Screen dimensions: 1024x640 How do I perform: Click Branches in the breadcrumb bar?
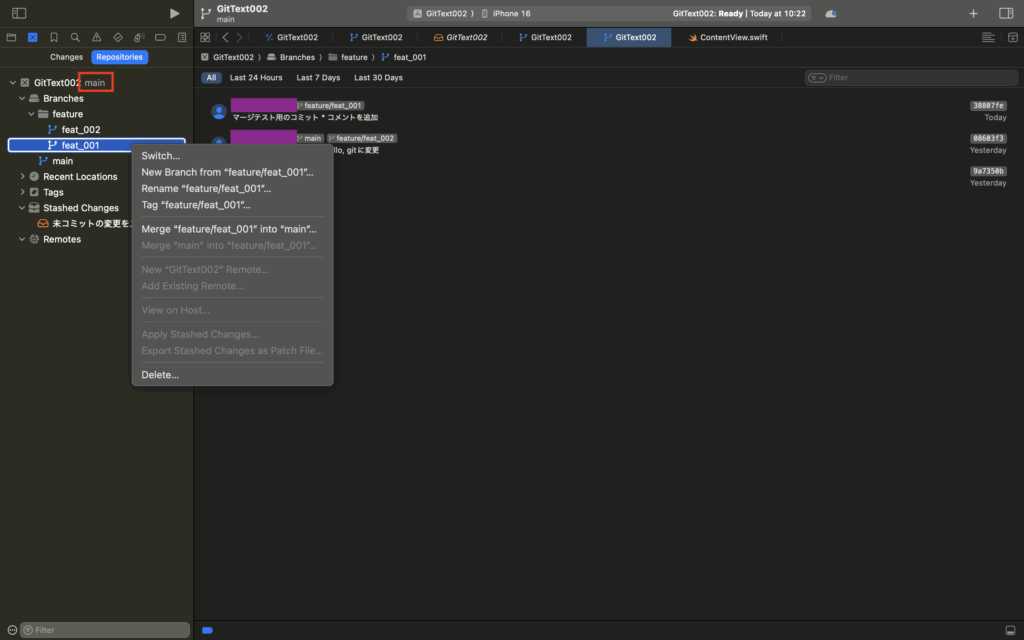291,57
